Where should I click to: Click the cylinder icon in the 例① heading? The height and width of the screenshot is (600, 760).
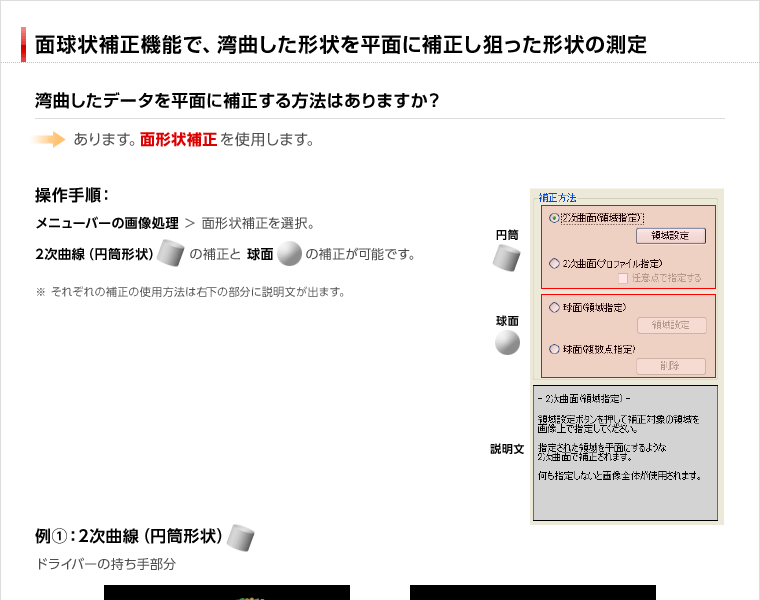point(240,537)
